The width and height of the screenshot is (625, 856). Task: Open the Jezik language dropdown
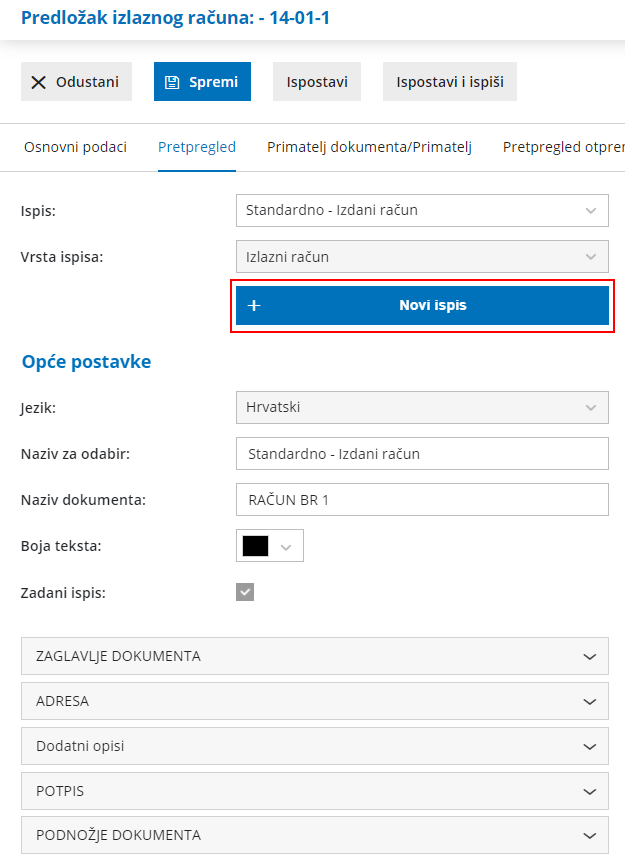[421, 407]
